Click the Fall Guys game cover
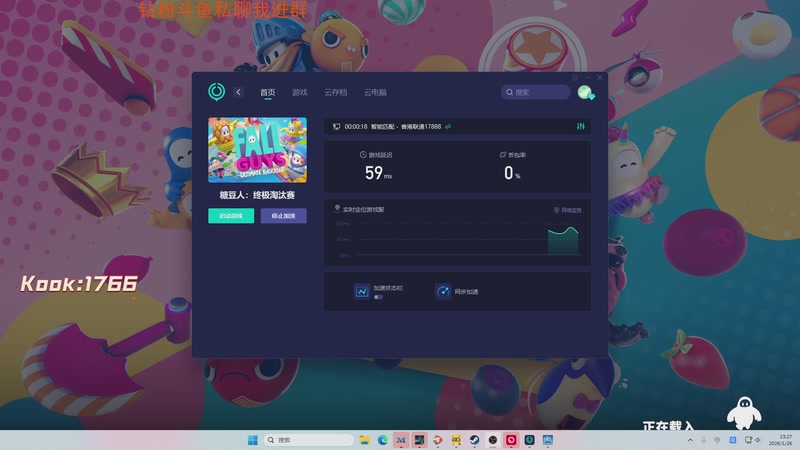 tap(258, 150)
